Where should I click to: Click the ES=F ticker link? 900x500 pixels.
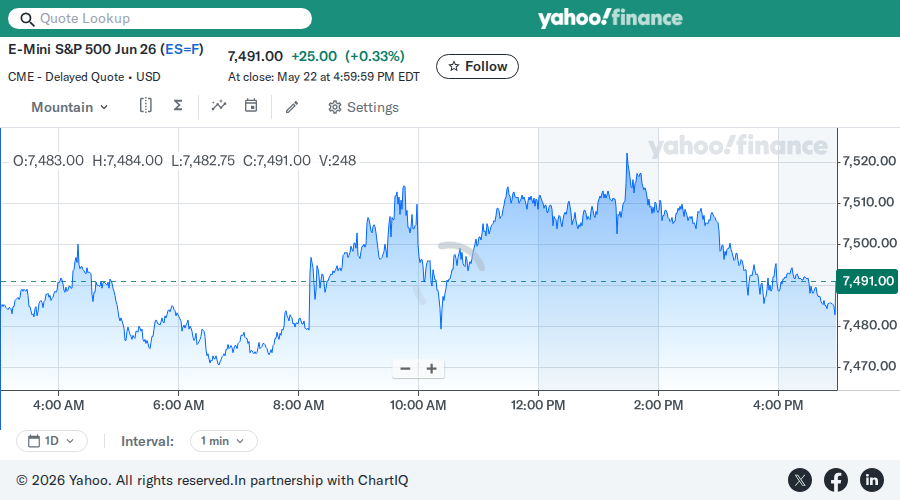[x=182, y=49]
